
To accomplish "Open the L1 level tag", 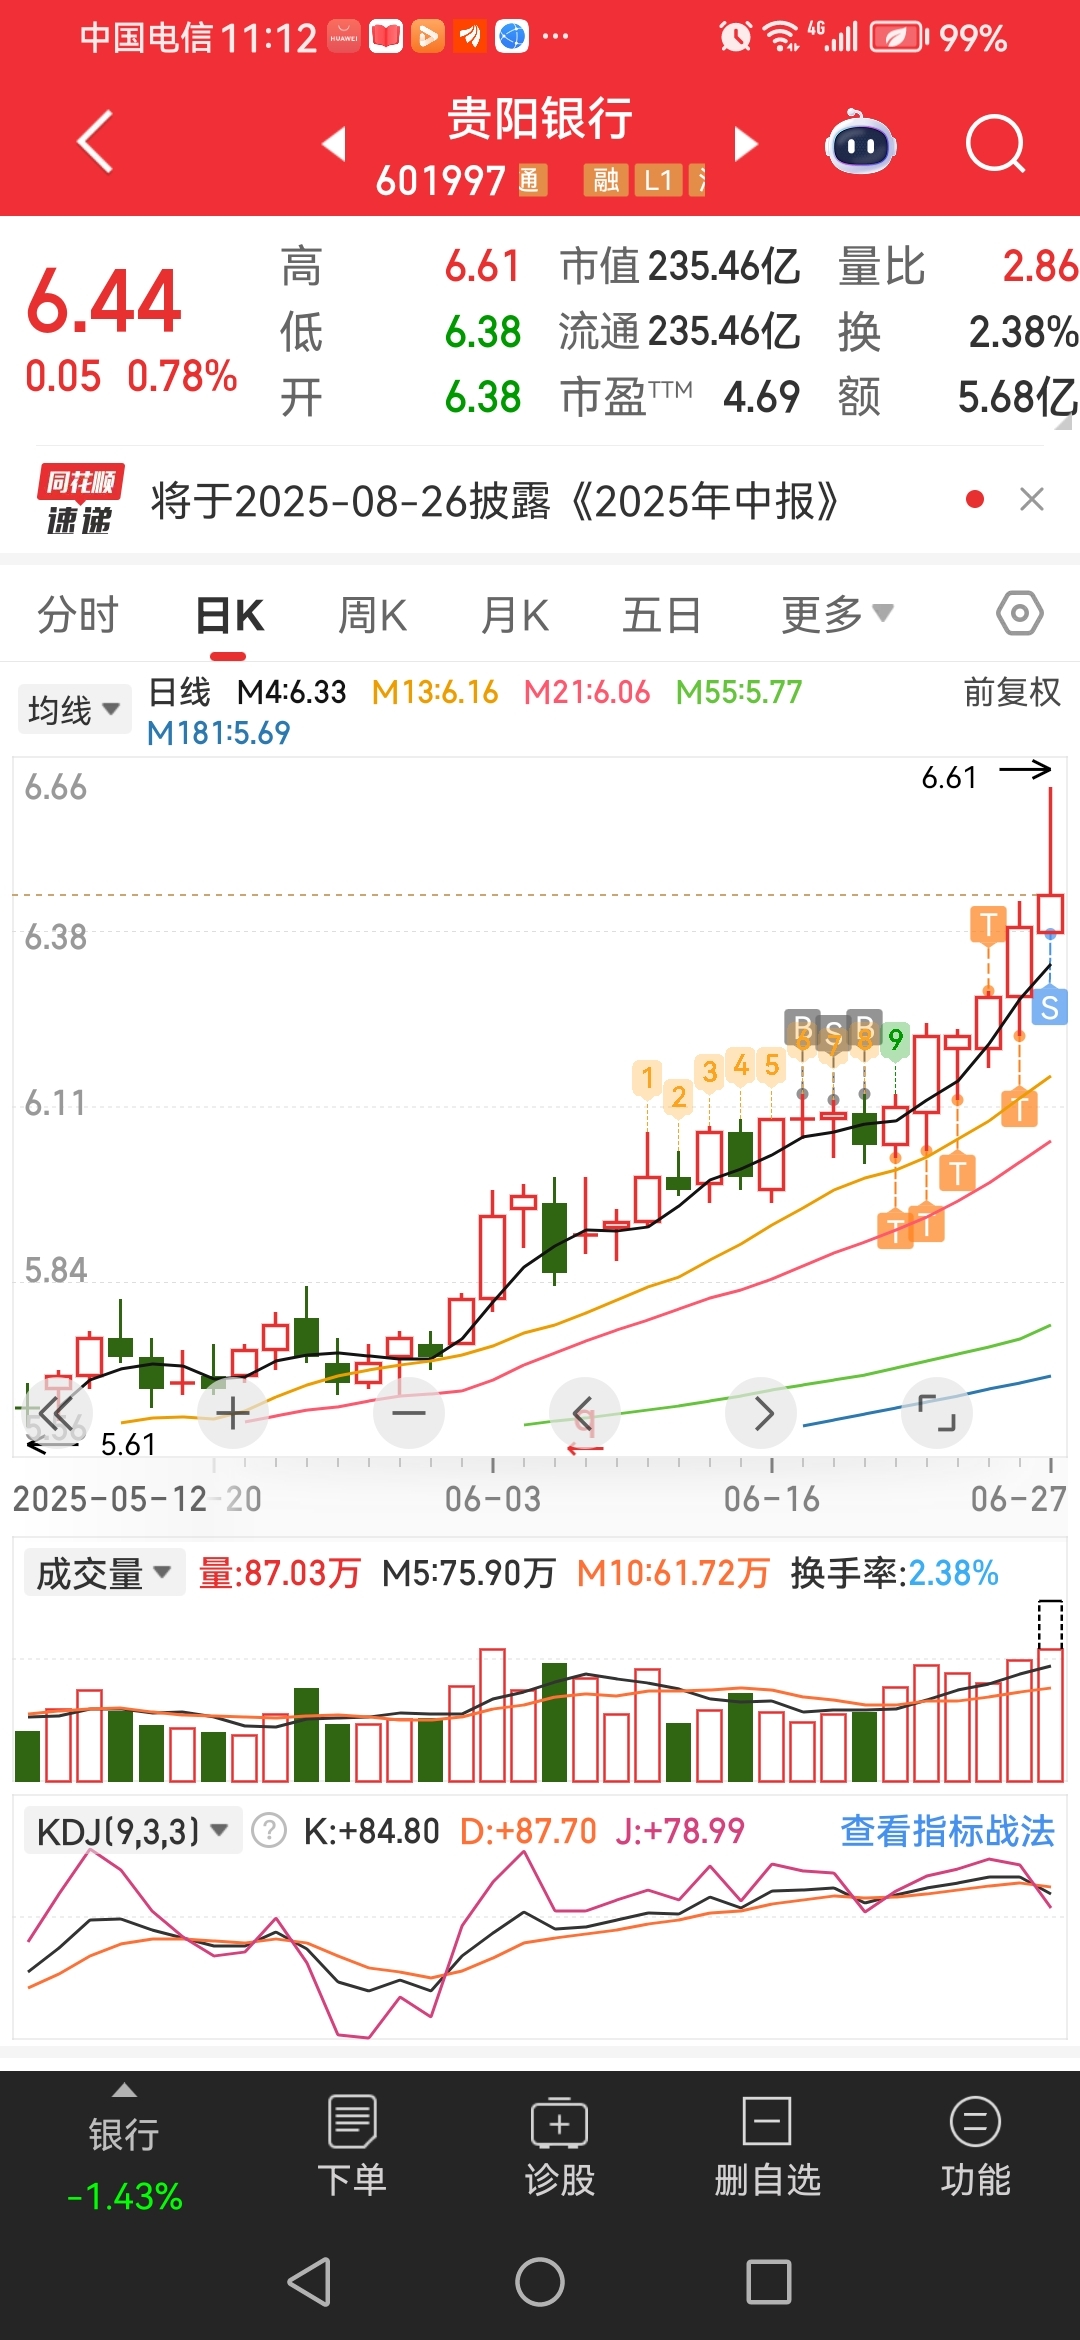I will [x=658, y=180].
